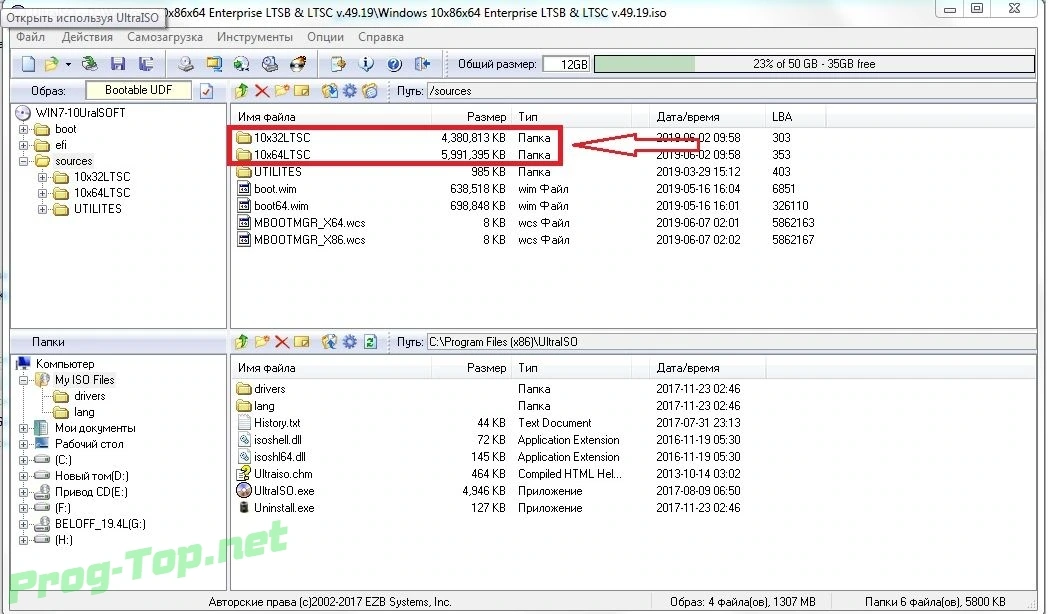1049x614 pixels.
Task: Open help via the question mark icon
Action: [395, 64]
